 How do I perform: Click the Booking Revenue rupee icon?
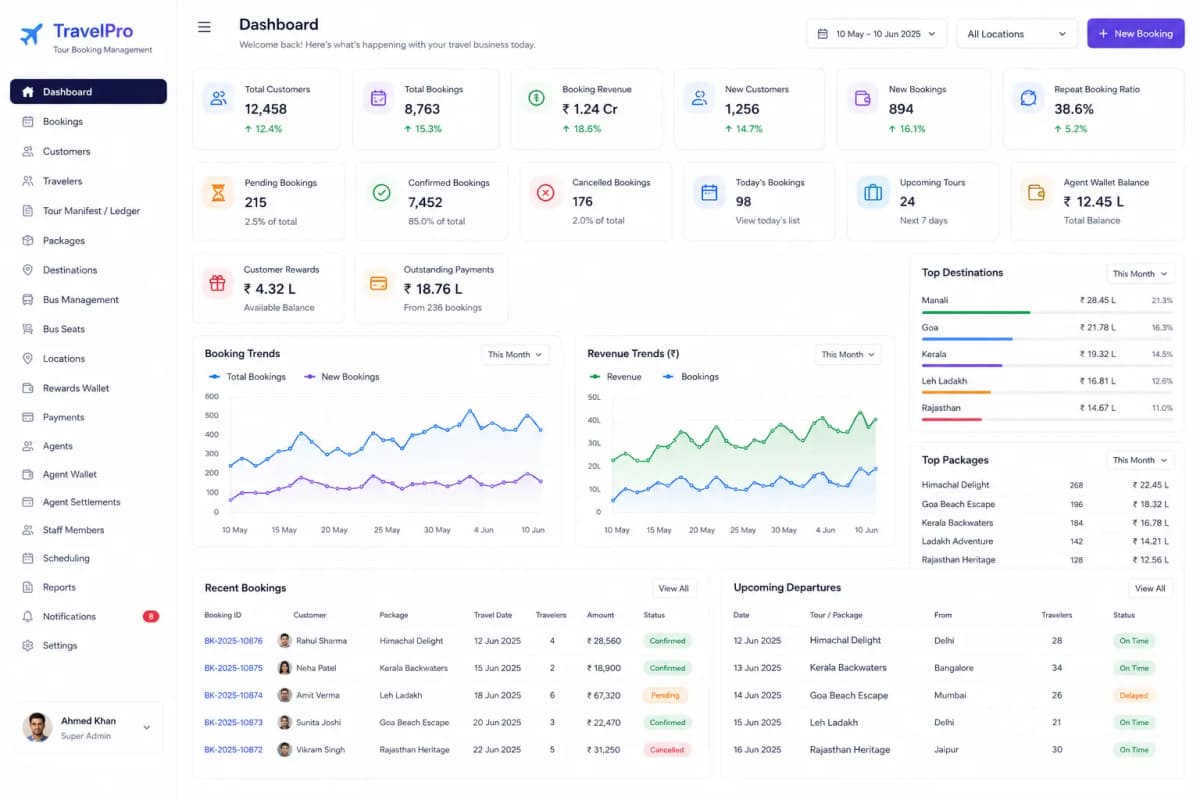click(537, 98)
